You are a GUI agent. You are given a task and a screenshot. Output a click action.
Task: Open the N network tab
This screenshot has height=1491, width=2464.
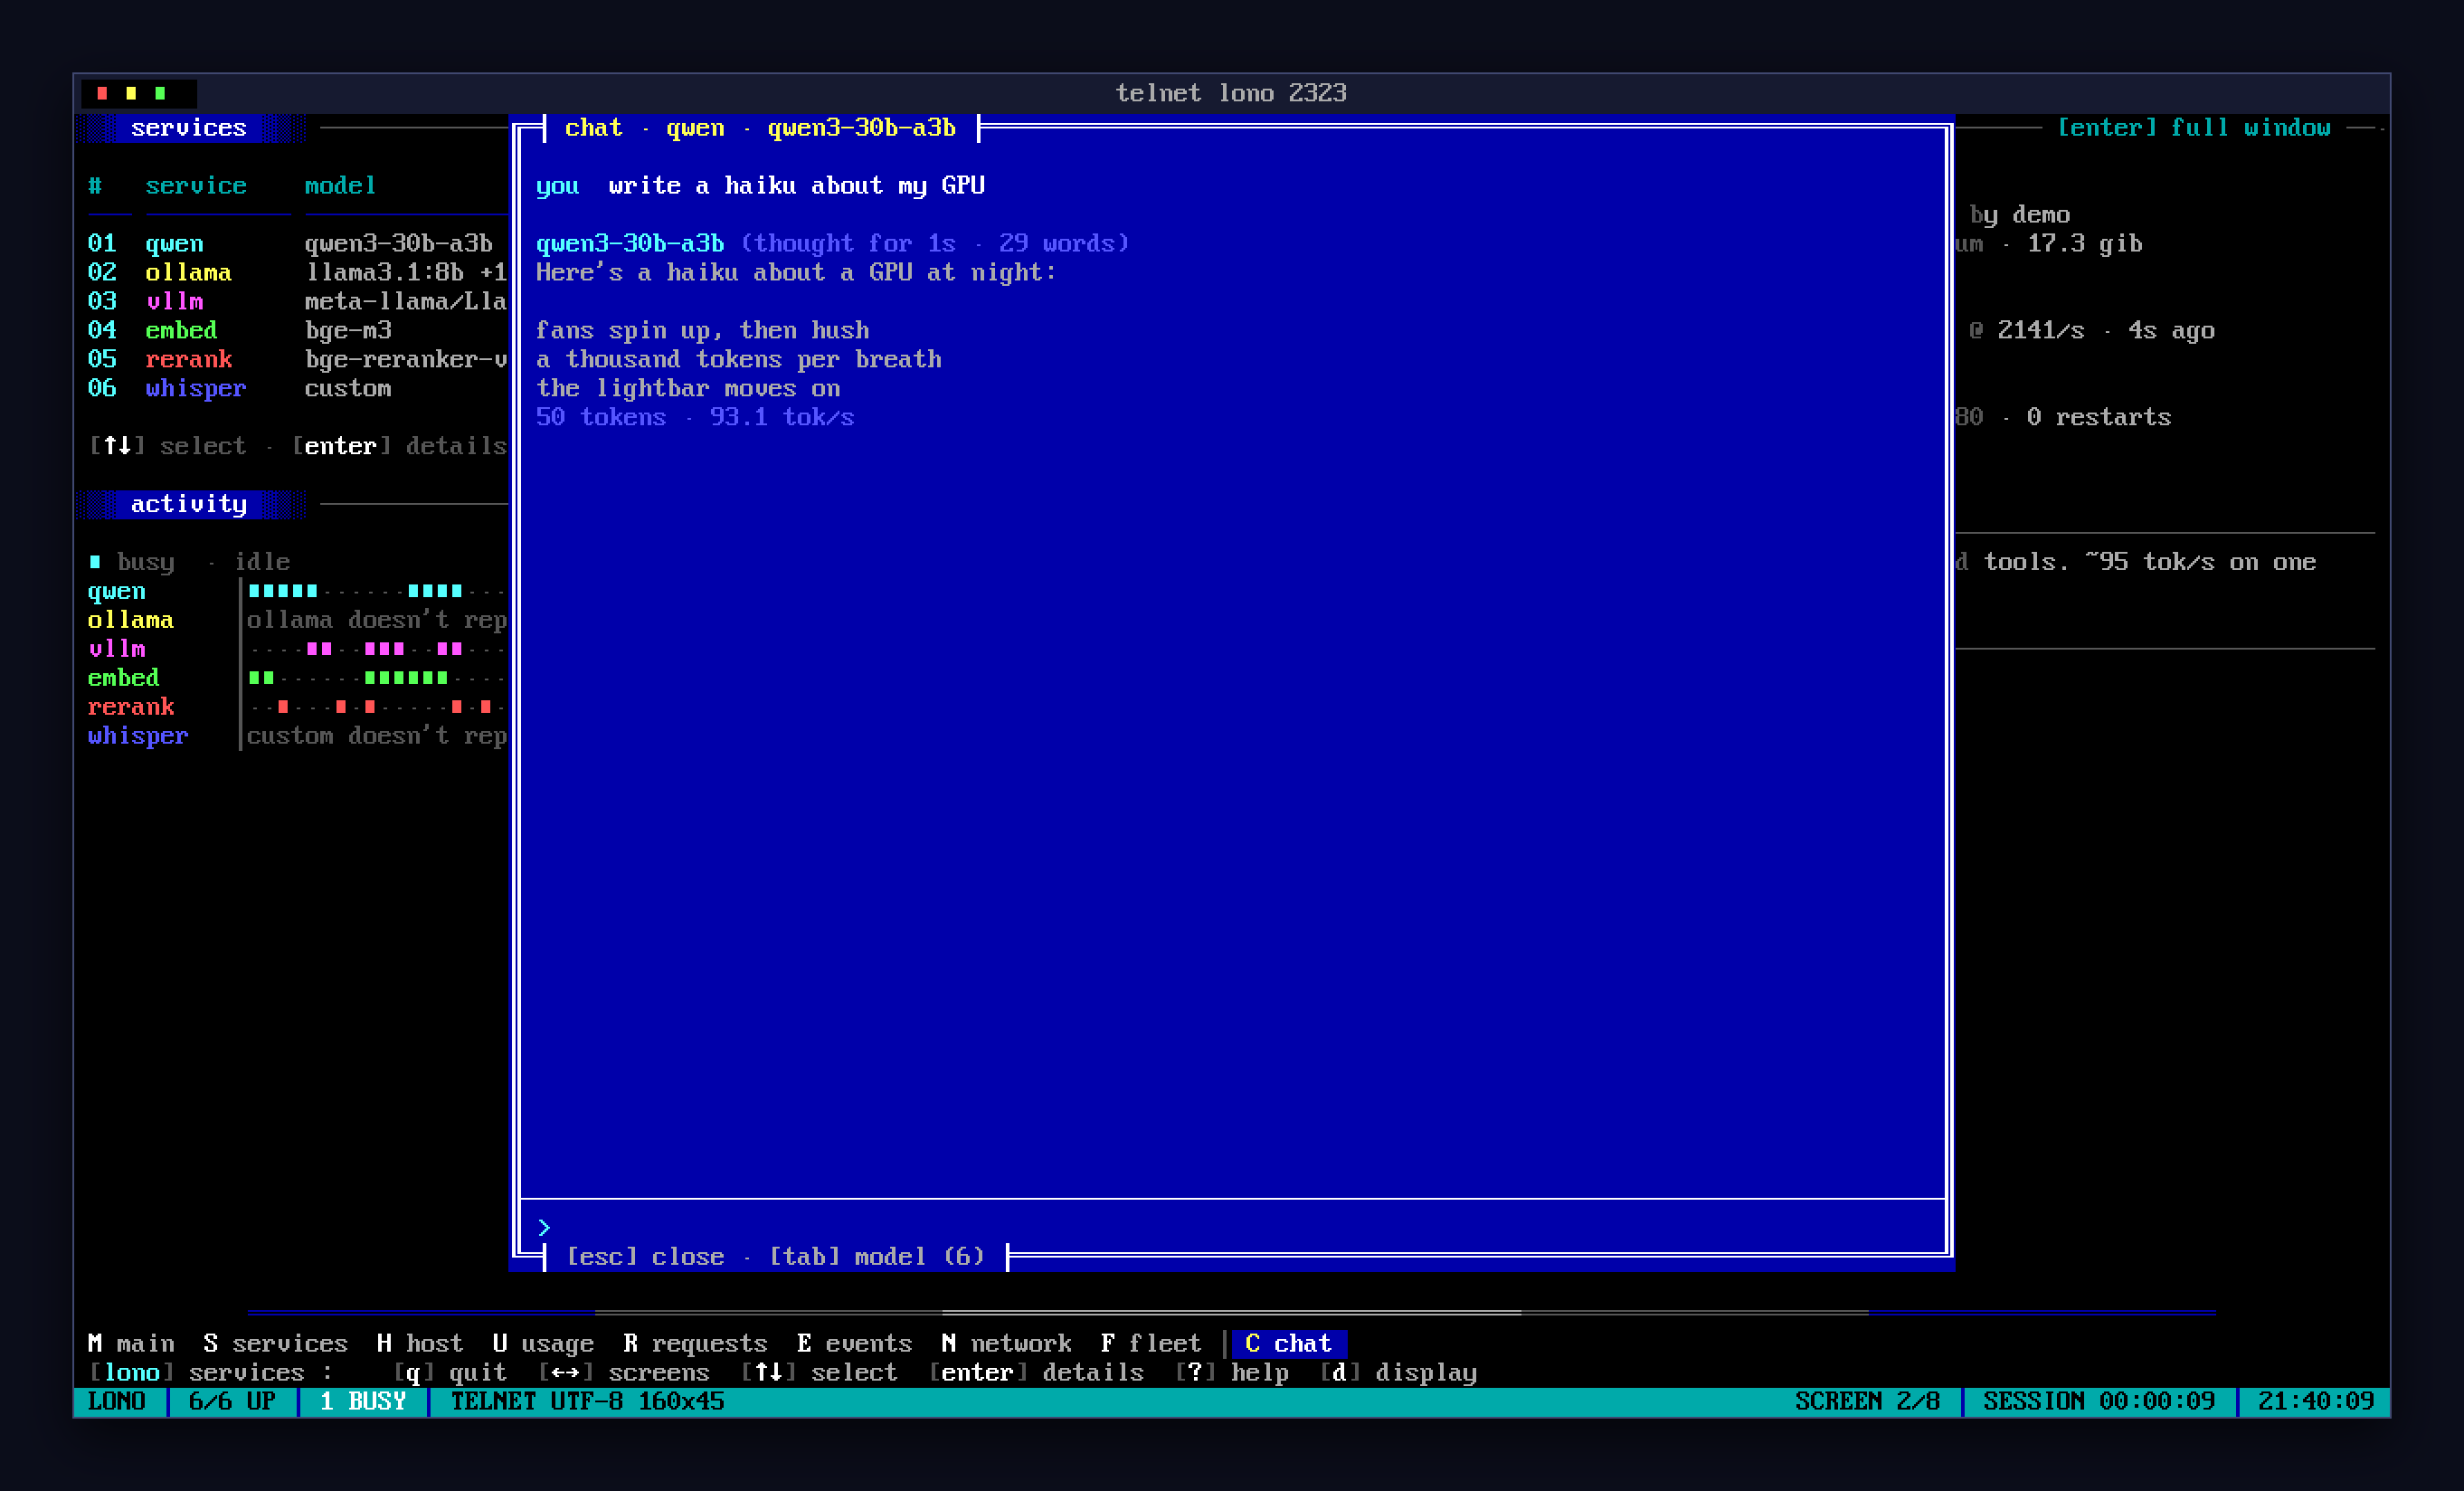point(1007,1343)
